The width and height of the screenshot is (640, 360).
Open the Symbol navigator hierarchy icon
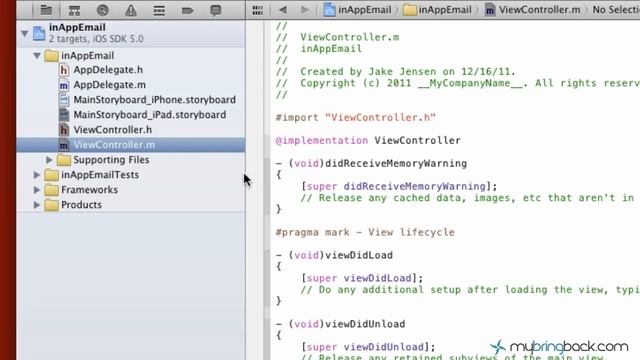tap(74, 10)
